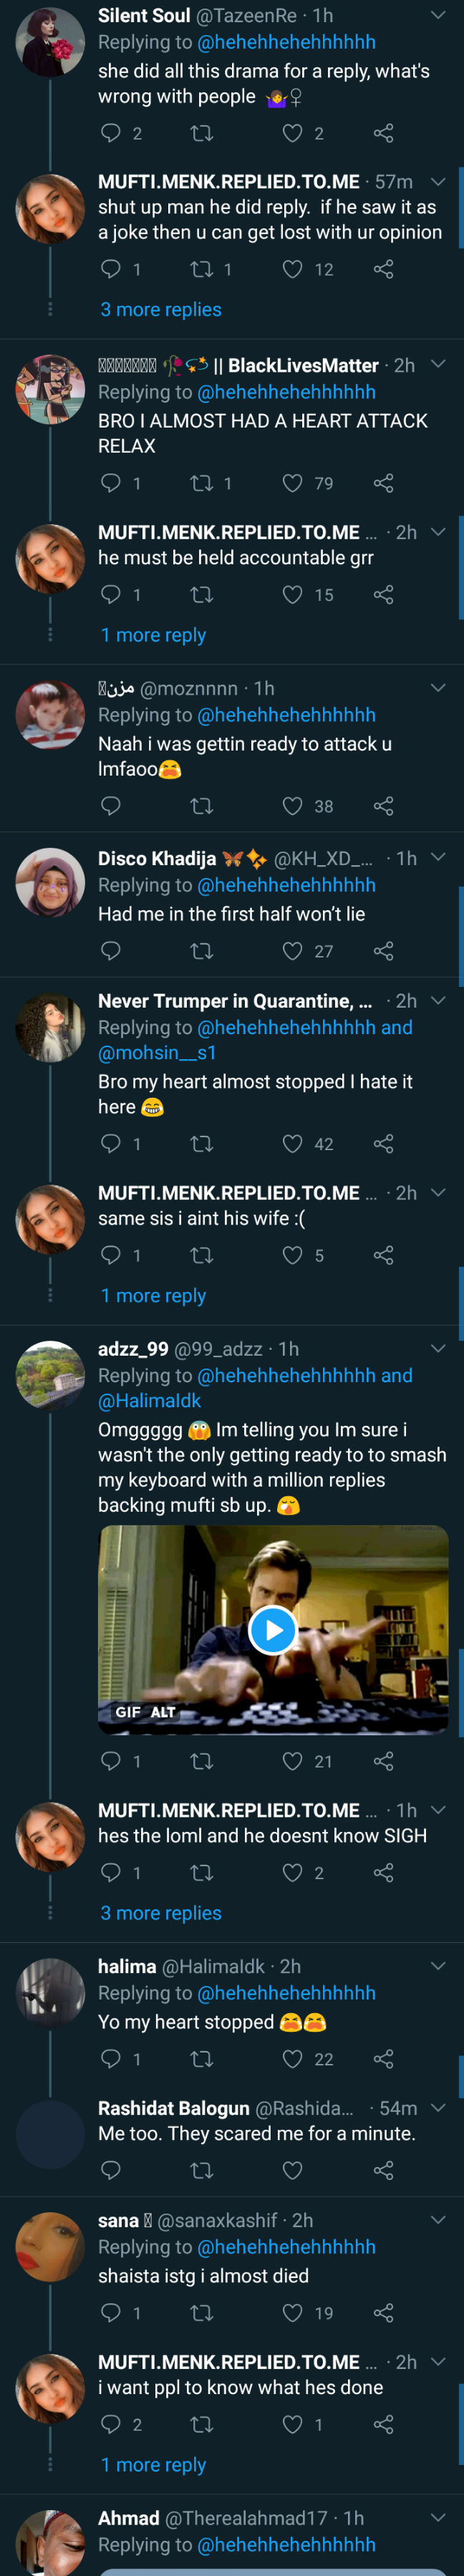
Task: Open the @Halimaldk mention in adzz_99's tweet
Action: click(x=149, y=1401)
